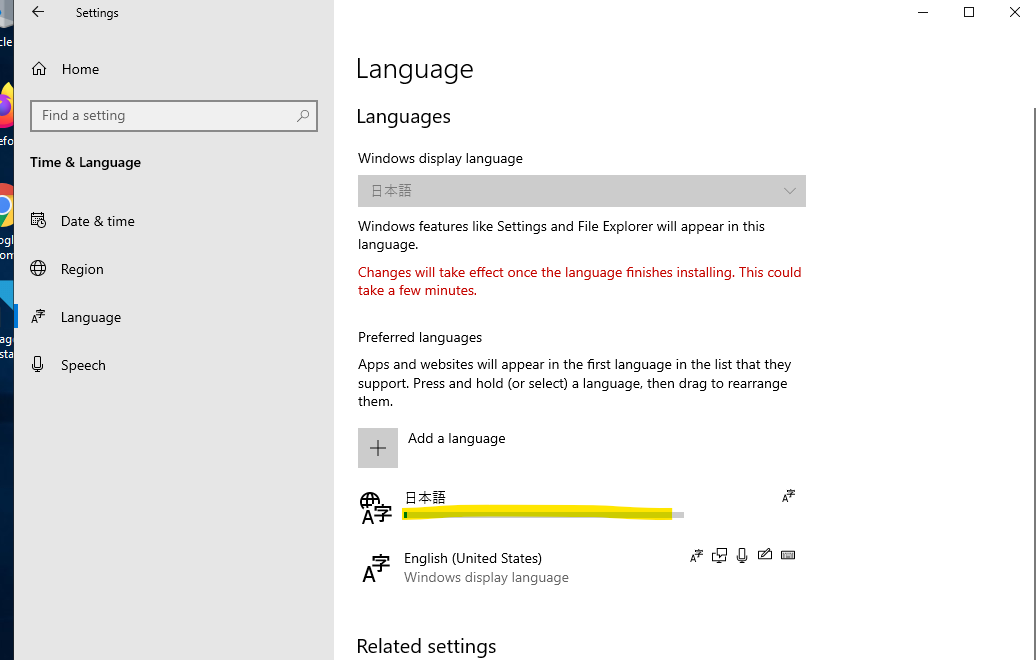Click the Find a setting search box
The image size is (1036, 660).
coord(174,116)
